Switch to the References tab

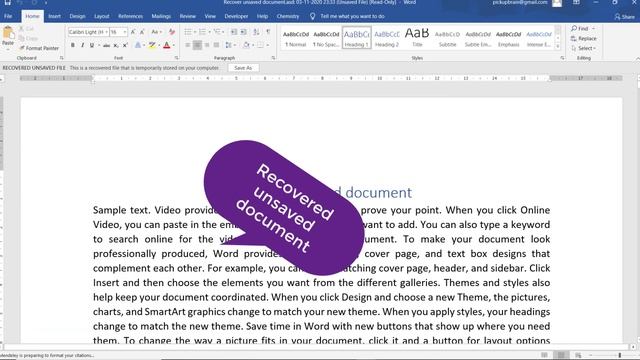click(130, 17)
